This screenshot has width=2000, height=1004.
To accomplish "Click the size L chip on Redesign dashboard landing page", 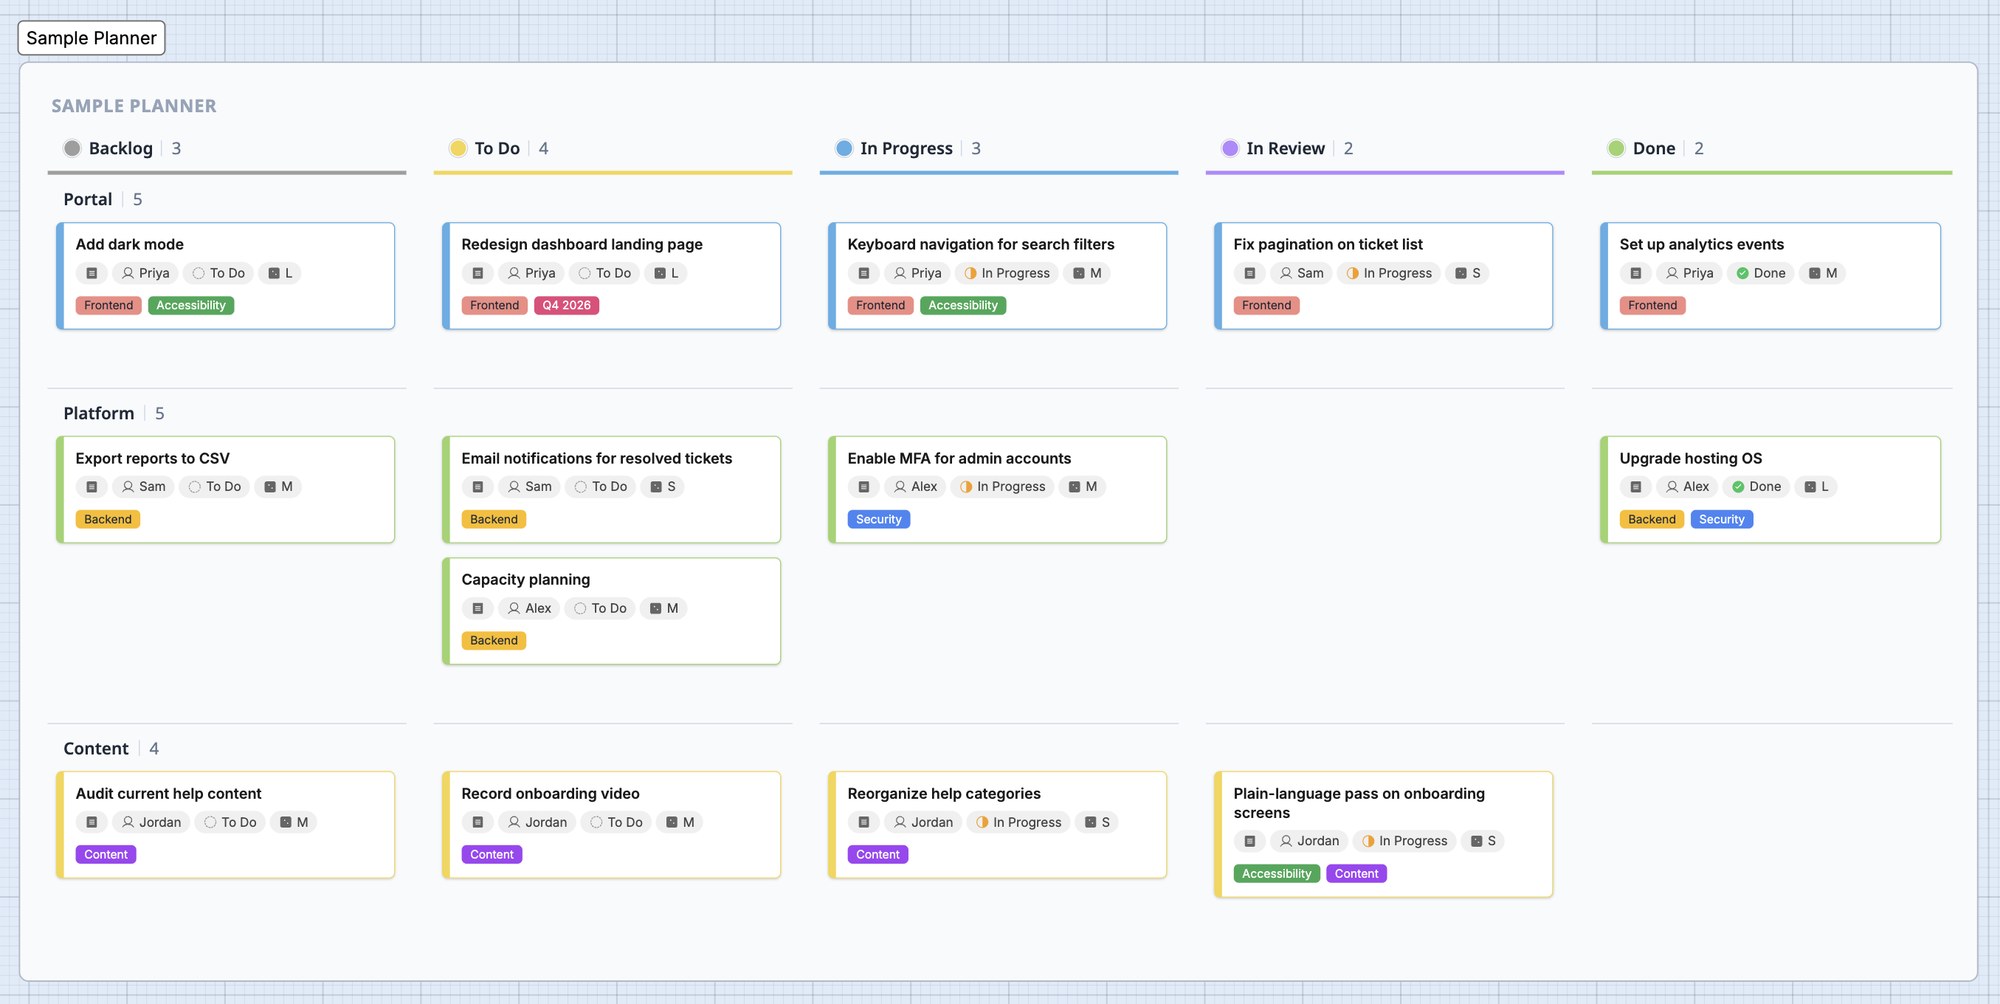I will coord(666,273).
